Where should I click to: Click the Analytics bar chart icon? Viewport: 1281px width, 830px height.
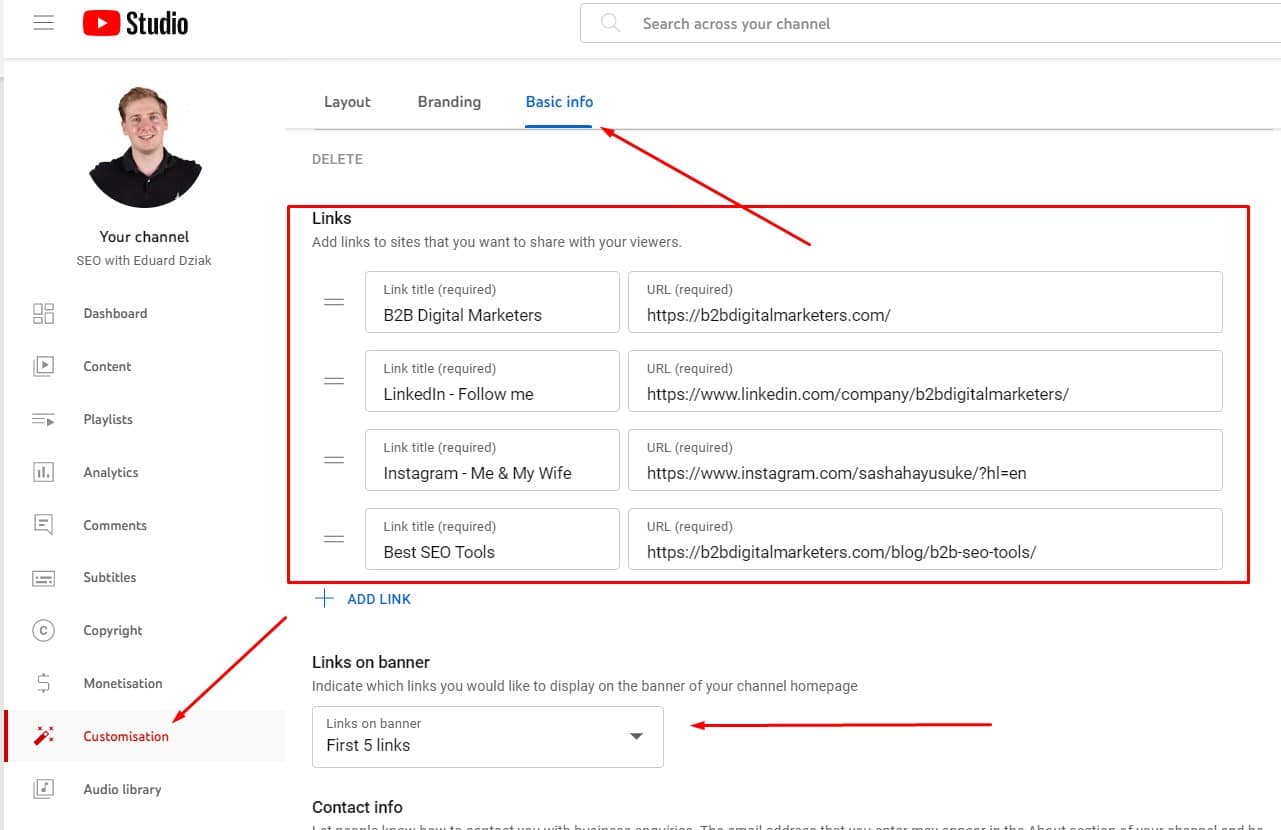[43, 472]
